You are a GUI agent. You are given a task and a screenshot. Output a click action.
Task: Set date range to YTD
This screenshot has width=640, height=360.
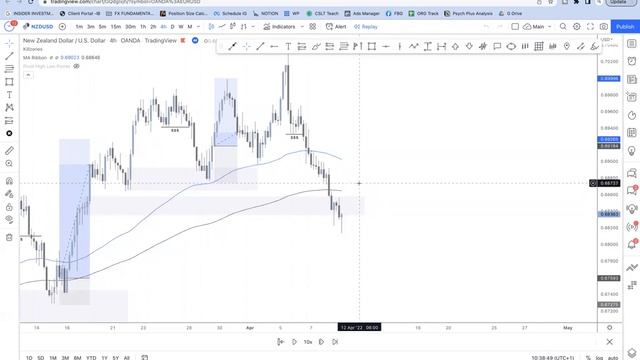tap(91, 358)
